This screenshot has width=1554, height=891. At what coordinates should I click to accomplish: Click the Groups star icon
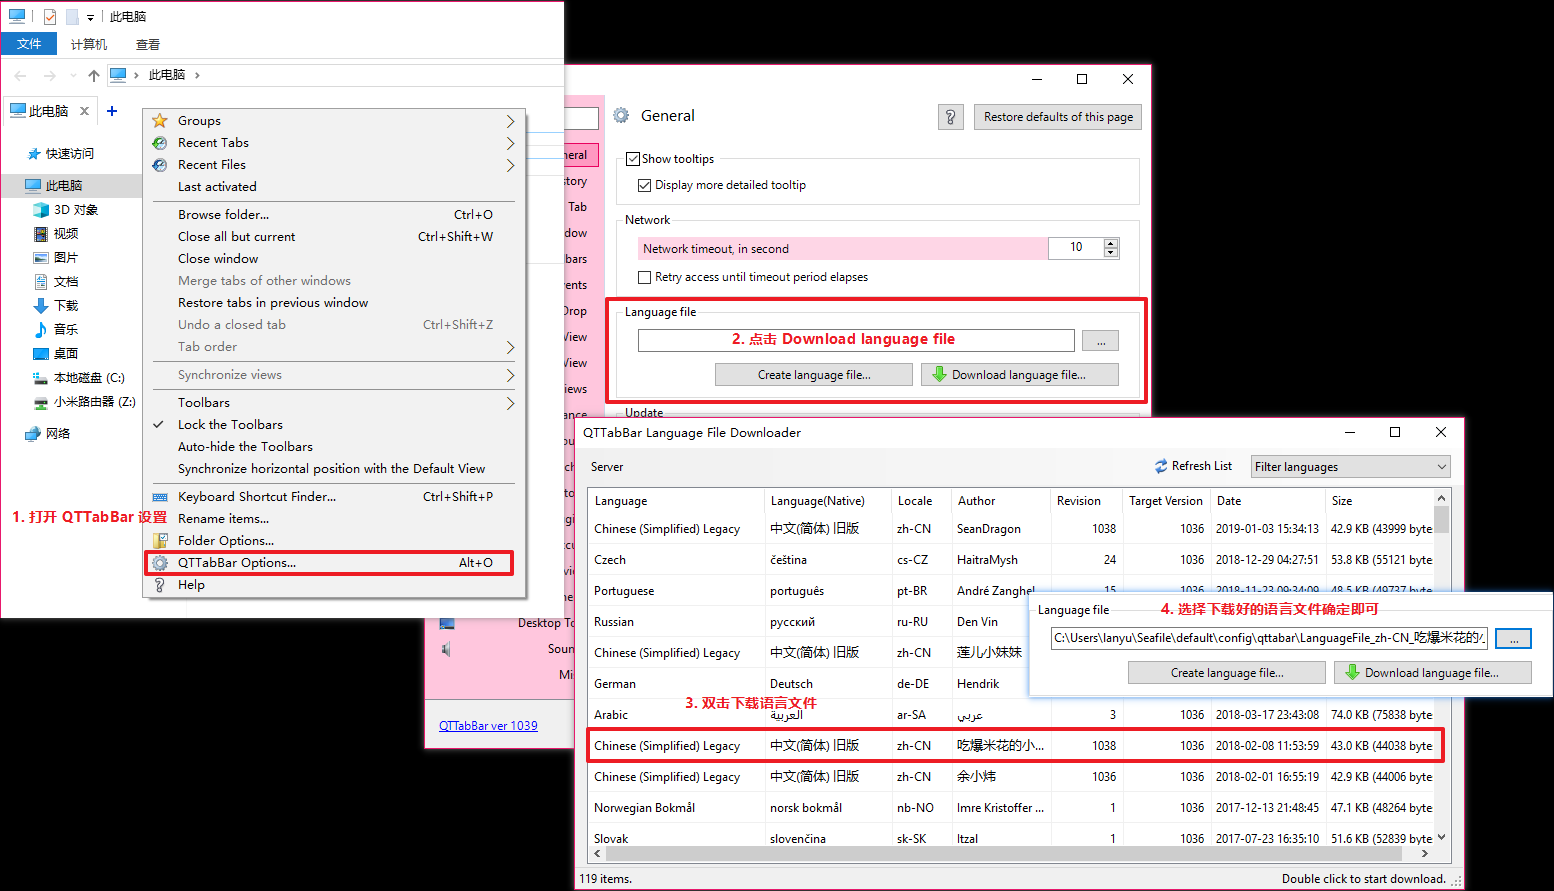[x=160, y=121]
